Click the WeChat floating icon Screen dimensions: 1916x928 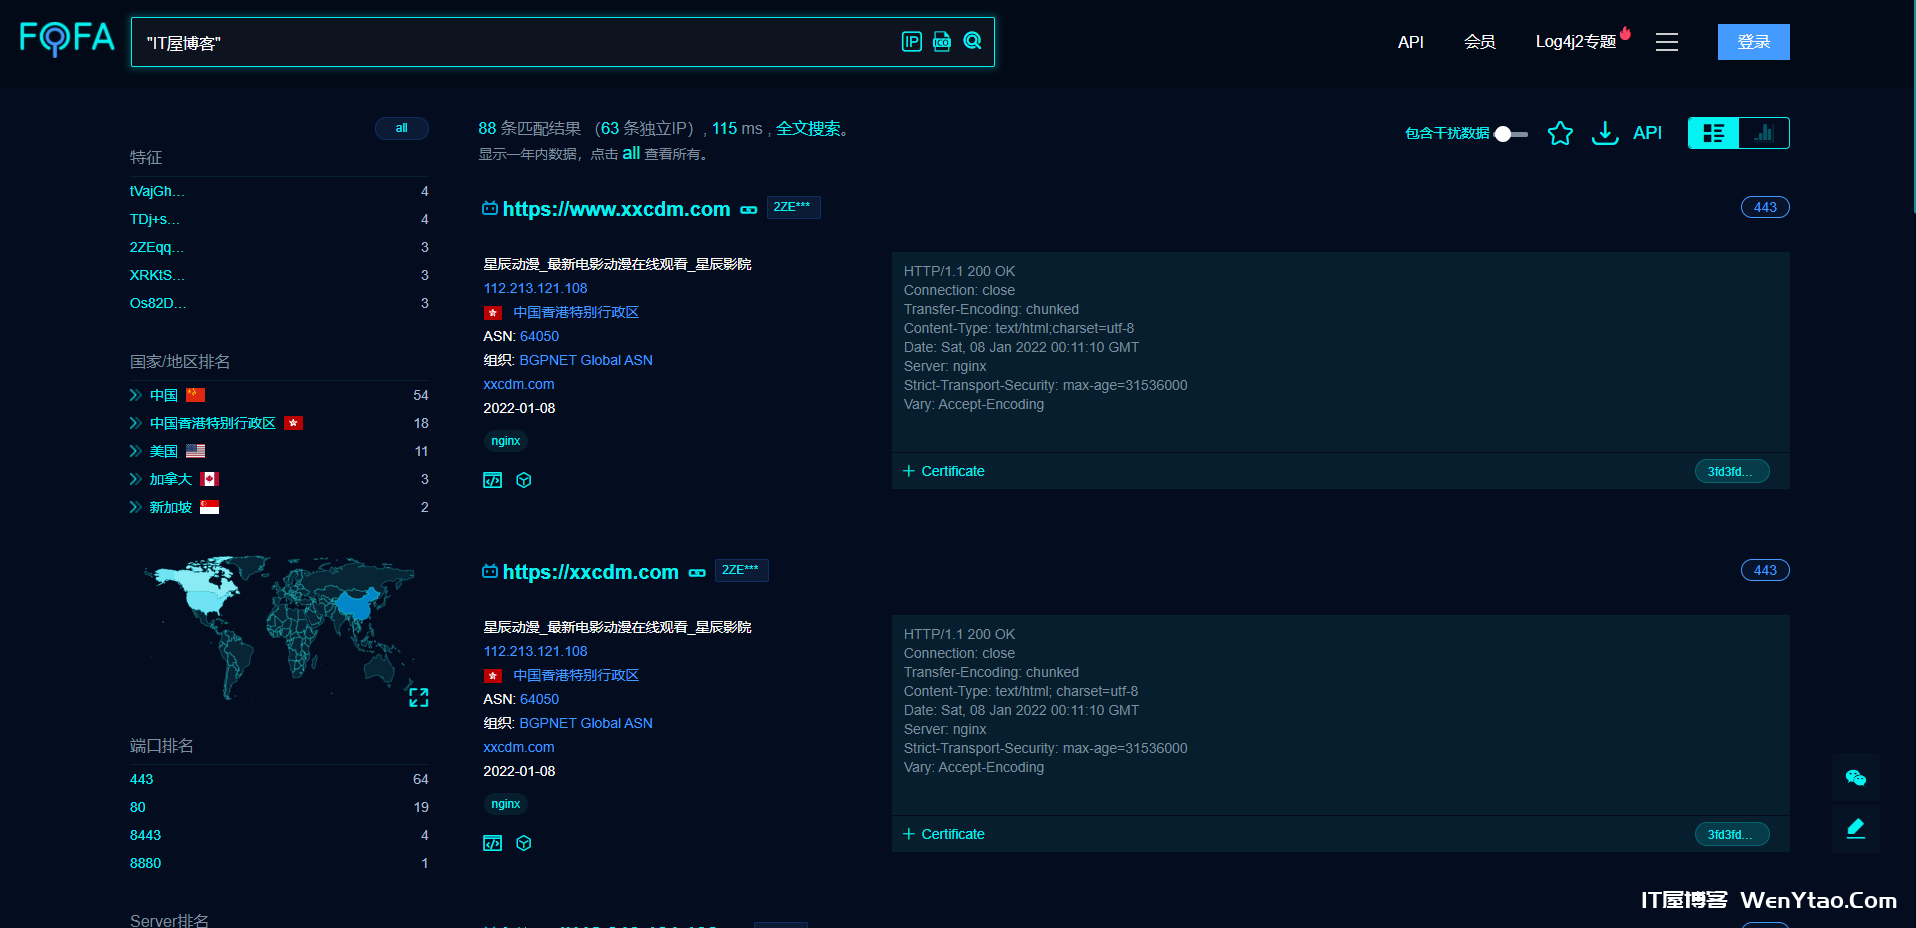click(x=1856, y=778)
